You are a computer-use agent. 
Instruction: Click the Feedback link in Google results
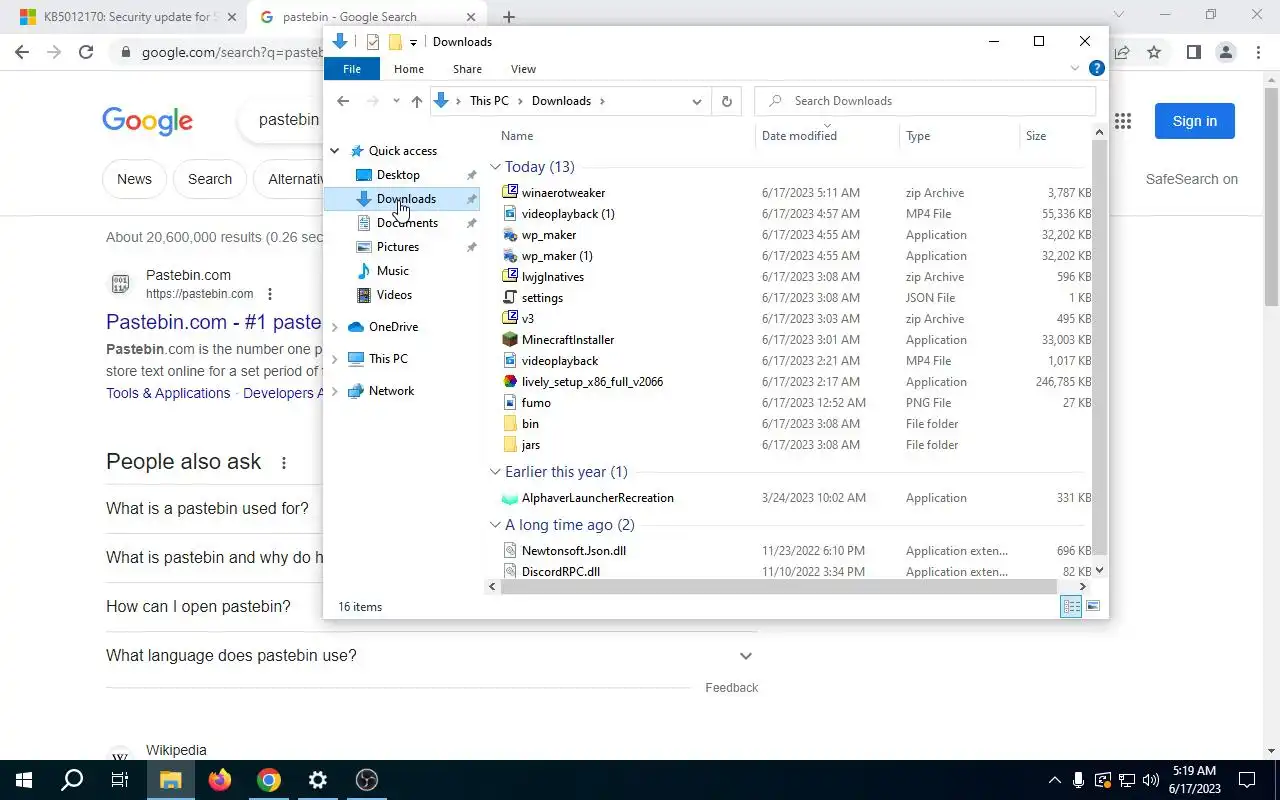pos(732,688)
